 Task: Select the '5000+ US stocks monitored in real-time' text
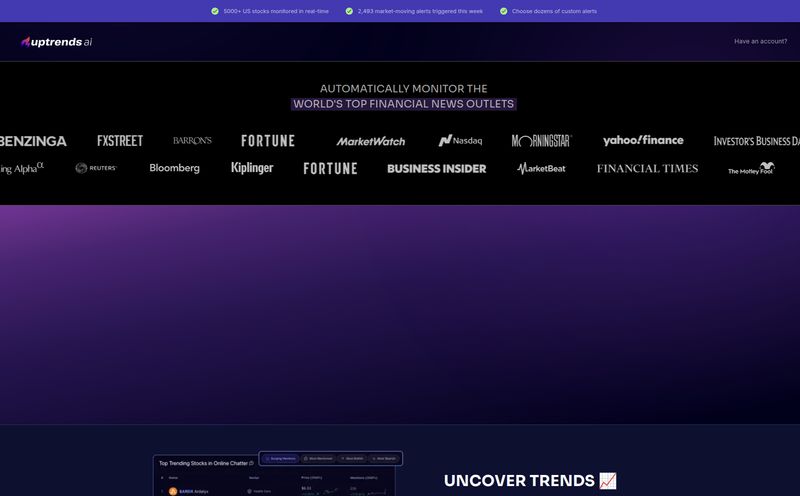[x=276, y=11]
